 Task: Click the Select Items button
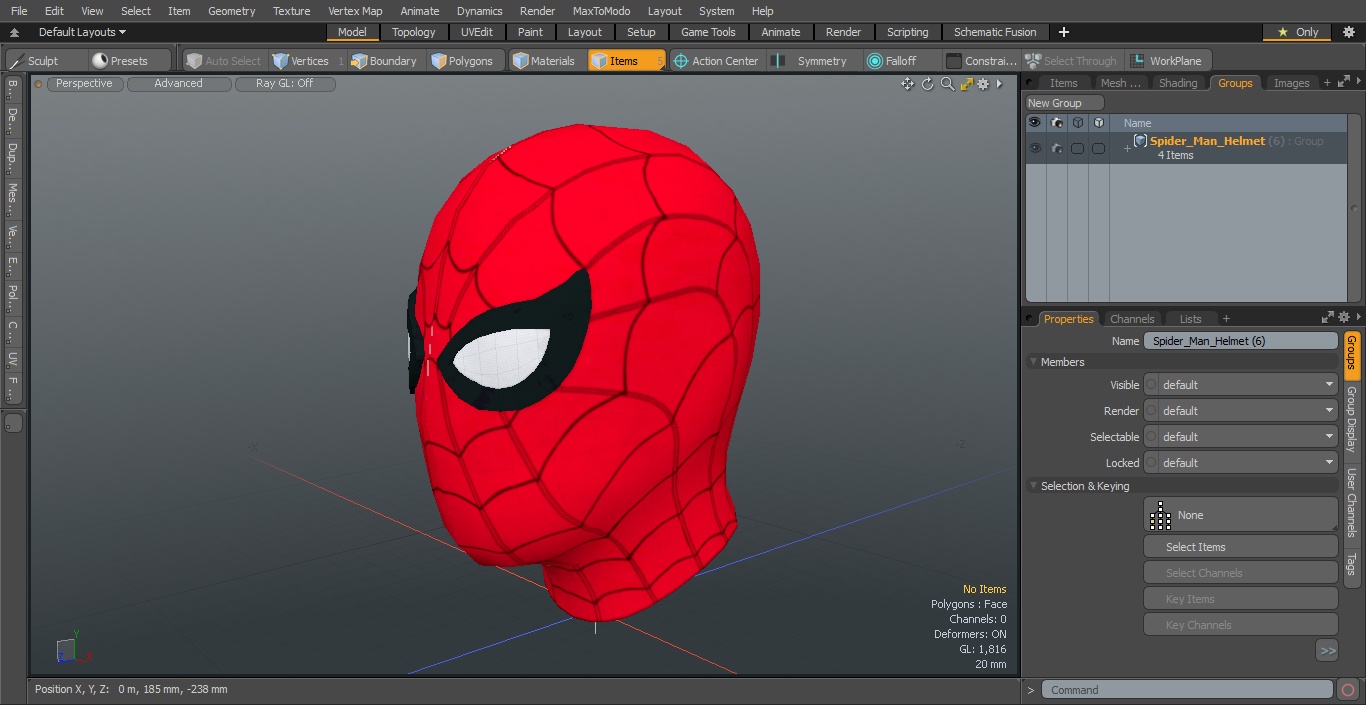click(1240, 547)
